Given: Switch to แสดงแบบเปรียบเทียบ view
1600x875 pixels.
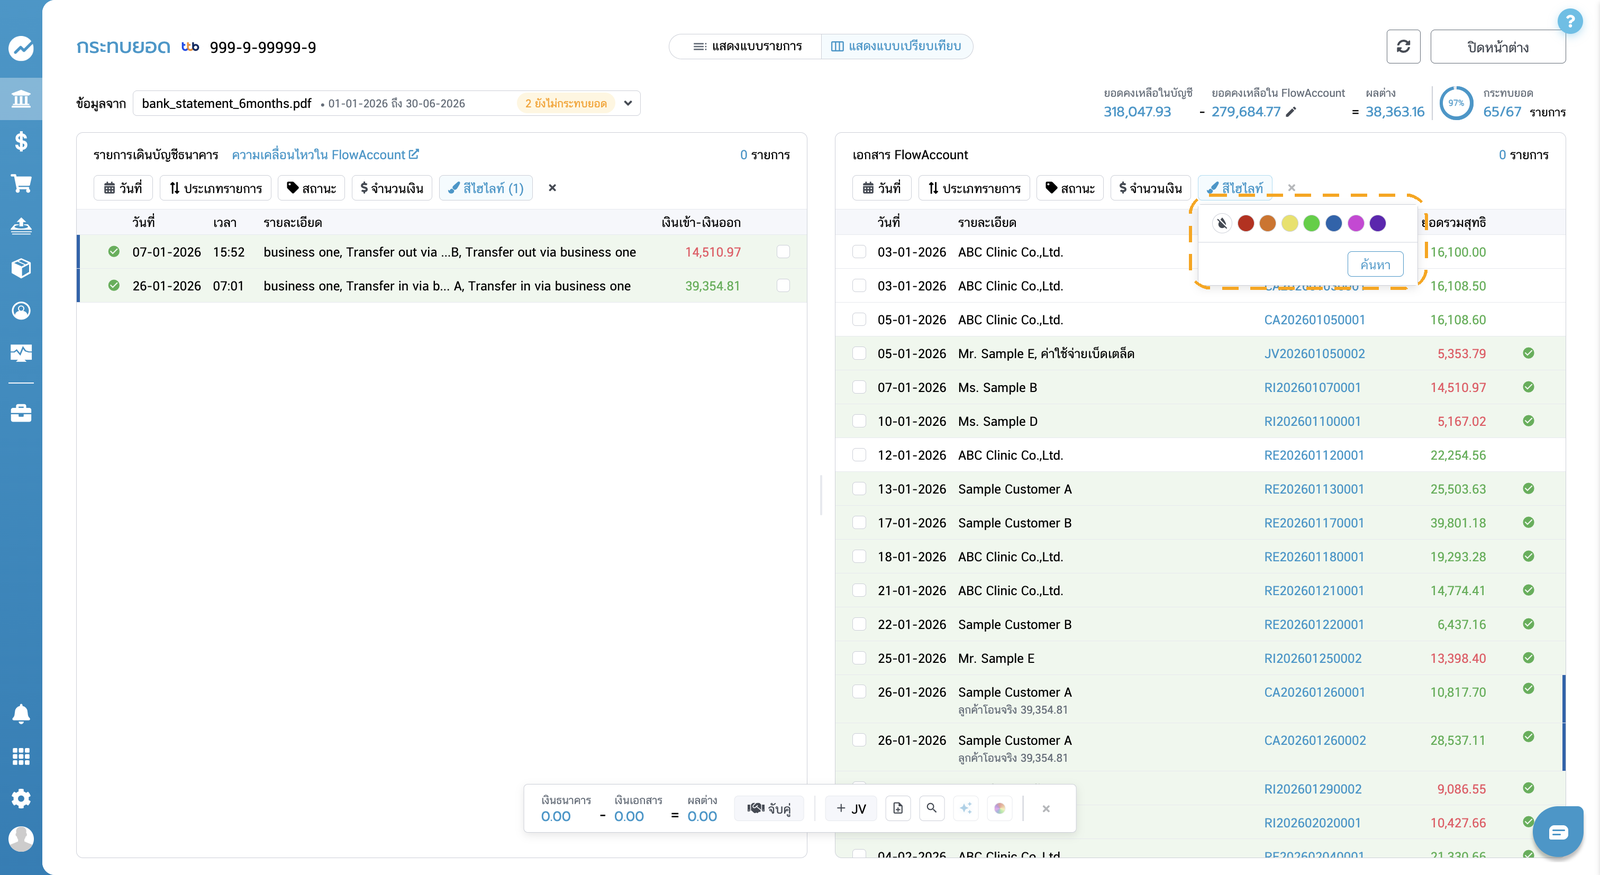Looking at the screenshot, I should pyautogui.click(x=896, y=46).
